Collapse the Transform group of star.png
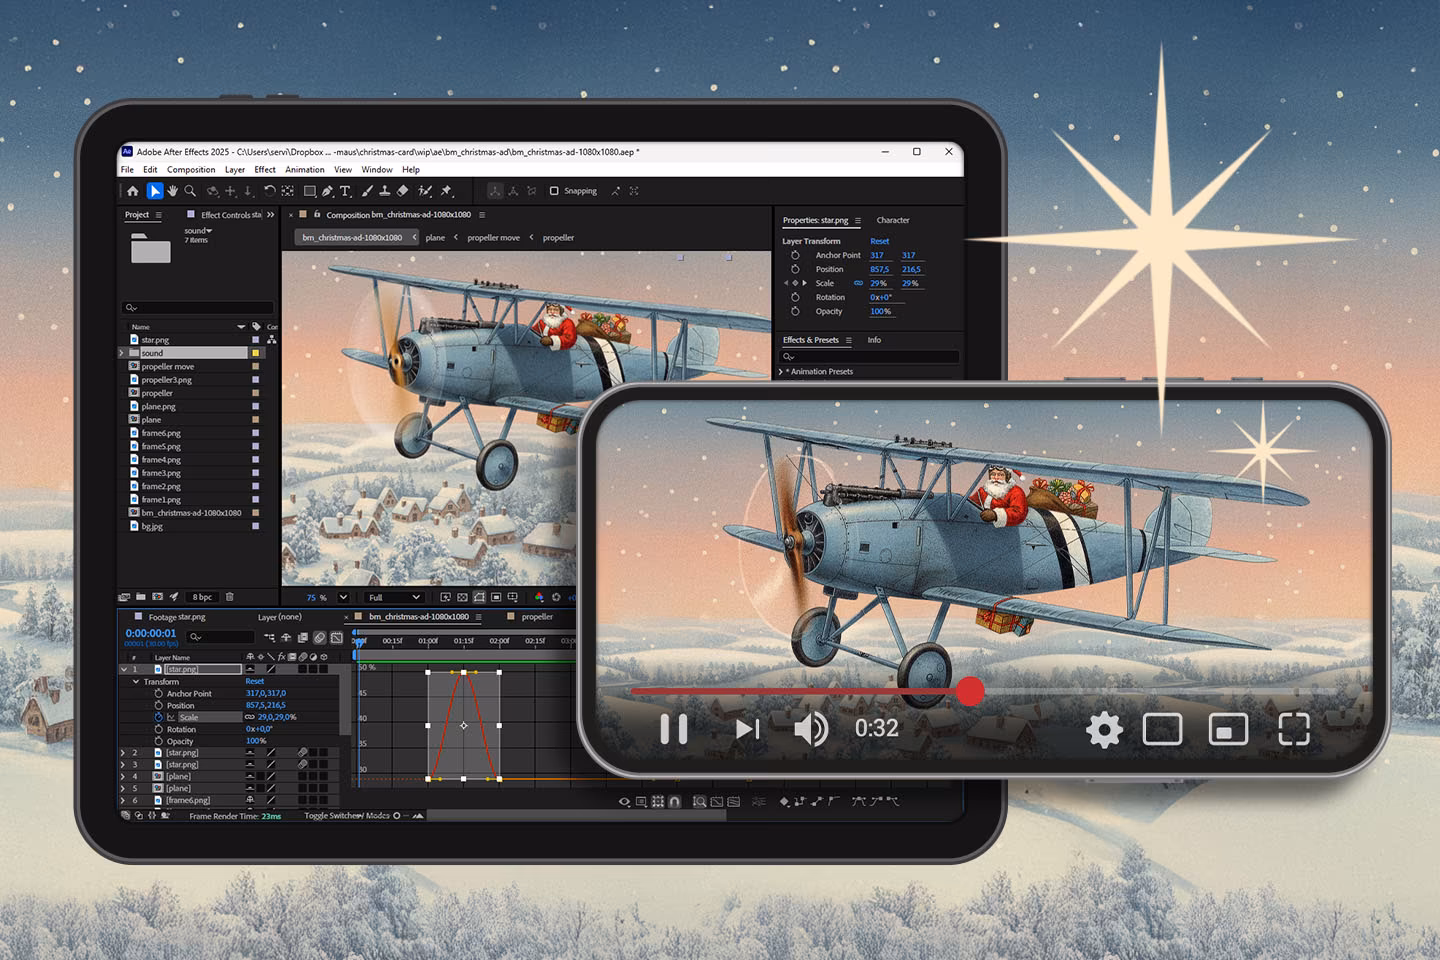1440x960 pixels. (x=135, y=682)
